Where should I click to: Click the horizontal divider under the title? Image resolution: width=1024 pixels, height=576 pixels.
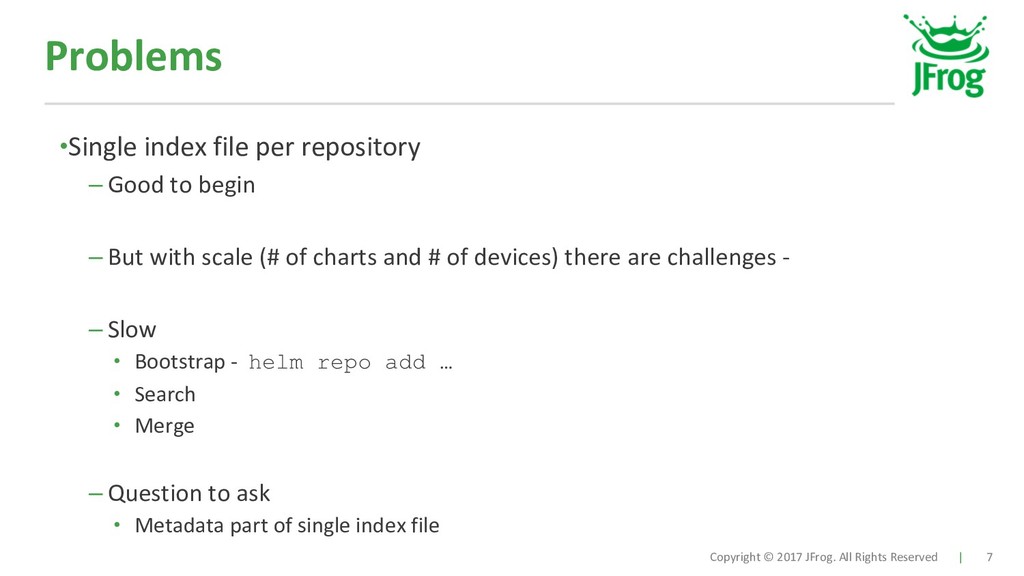coord(469,103)
